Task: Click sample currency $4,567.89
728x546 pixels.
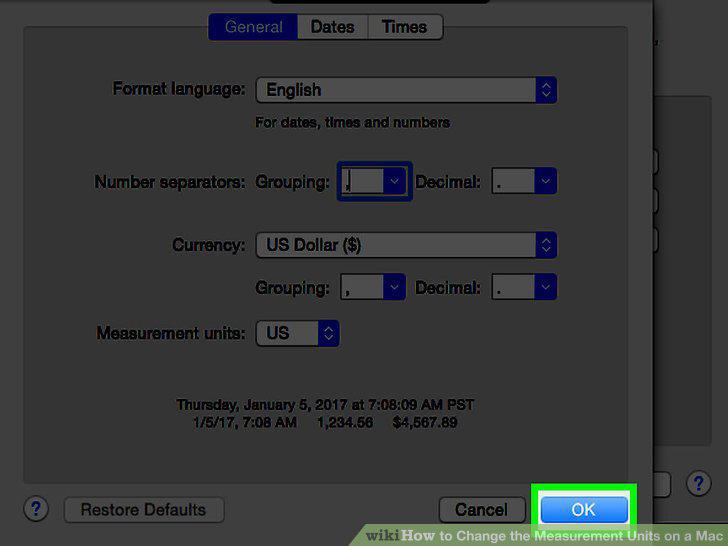Action: (x=425, y=422)
